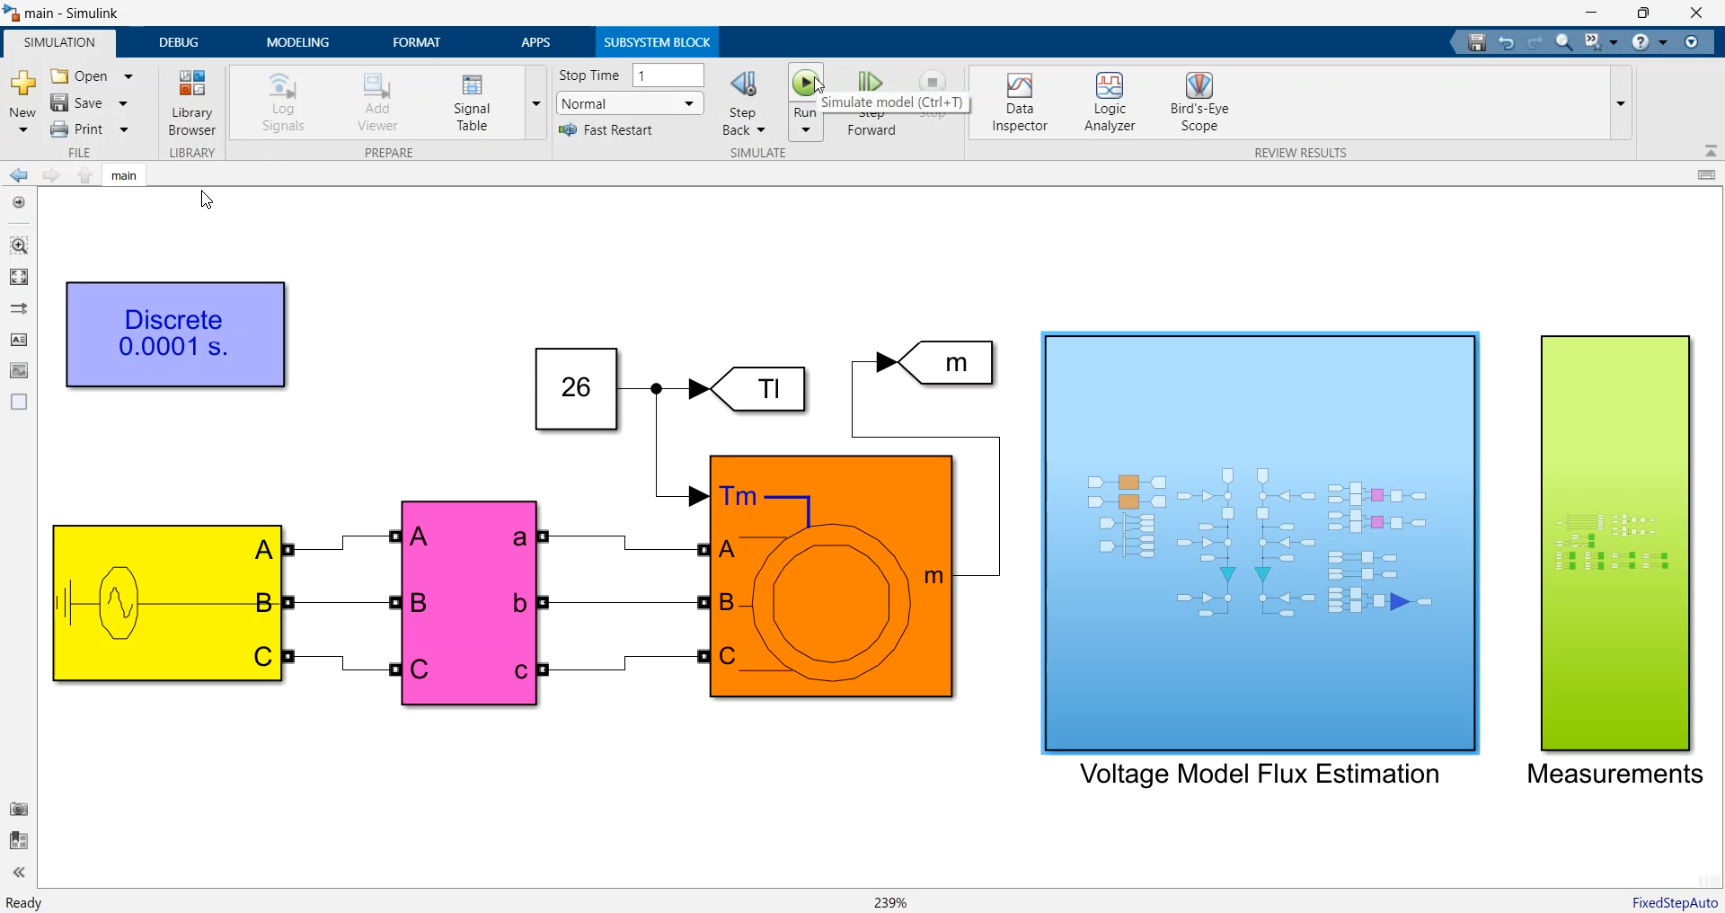The width and height of the screenshot is (1725, 913).
Task: Click the Stop Time input field
Action: click(x=668, y=76)
